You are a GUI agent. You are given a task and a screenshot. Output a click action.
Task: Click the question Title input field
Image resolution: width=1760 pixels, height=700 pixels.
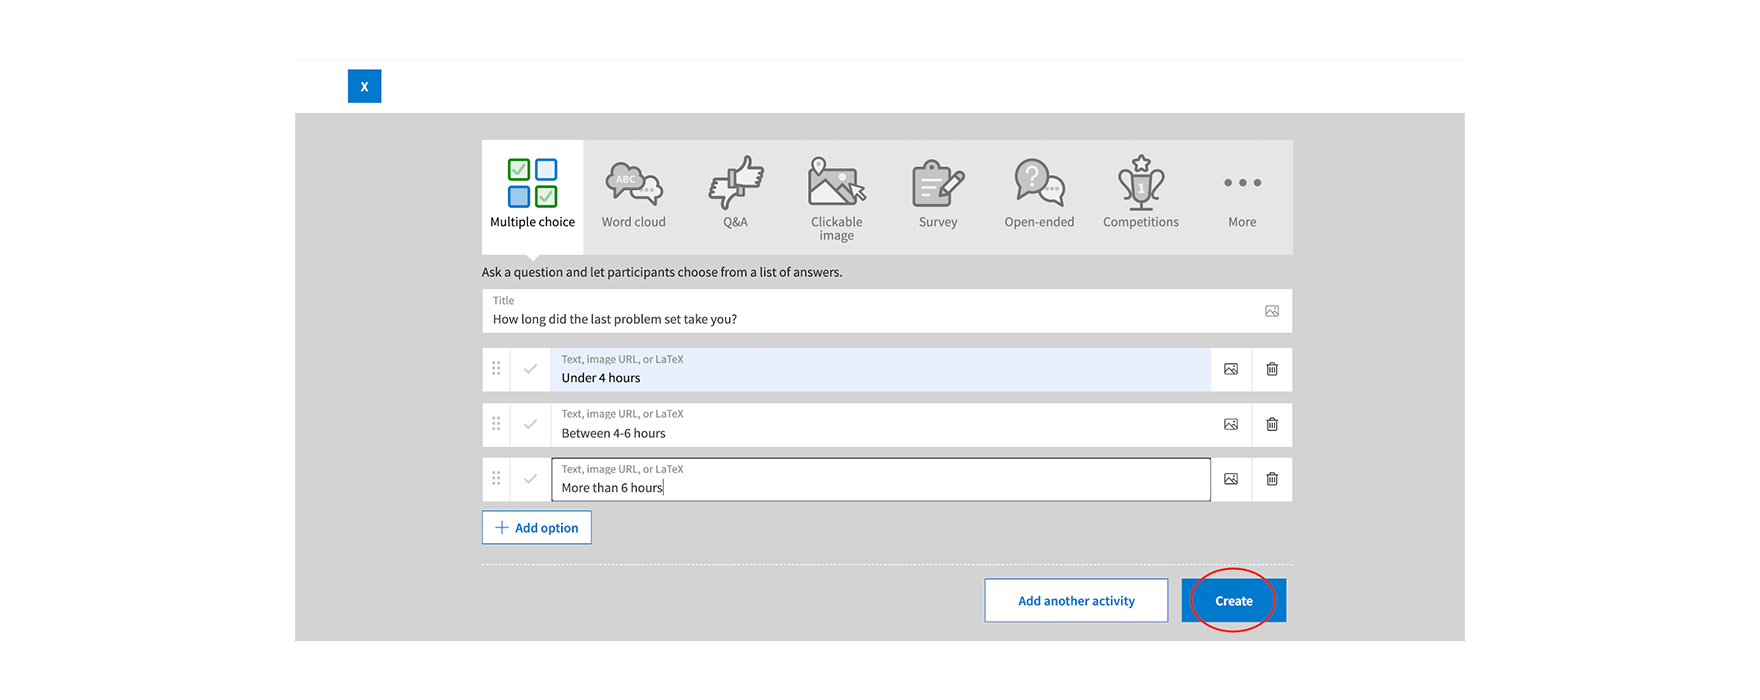coord(870,319)
